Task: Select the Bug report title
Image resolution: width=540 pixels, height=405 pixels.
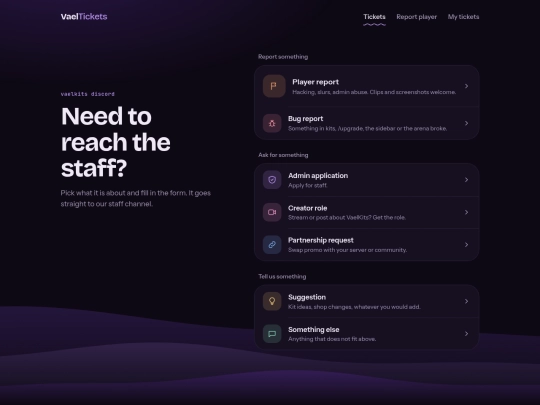Action: click(305, 118)
